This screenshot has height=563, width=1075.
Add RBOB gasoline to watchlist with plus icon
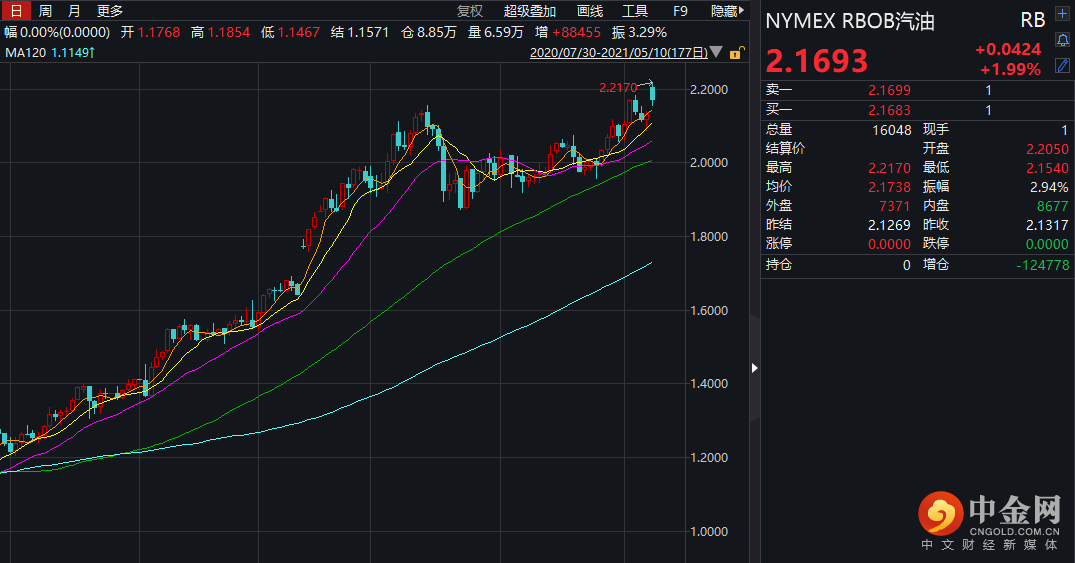pyautogui.click(x=1062, y=14)
